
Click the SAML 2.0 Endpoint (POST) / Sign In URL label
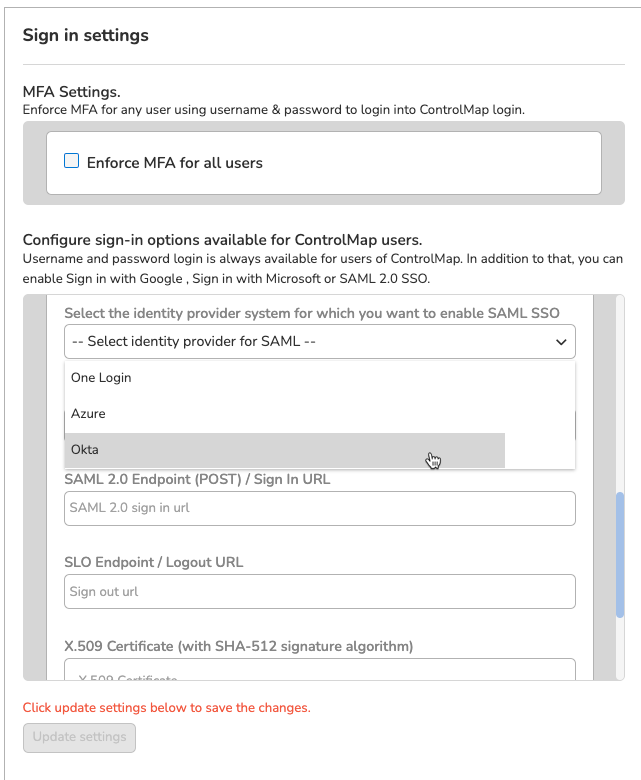click(197, 479)
